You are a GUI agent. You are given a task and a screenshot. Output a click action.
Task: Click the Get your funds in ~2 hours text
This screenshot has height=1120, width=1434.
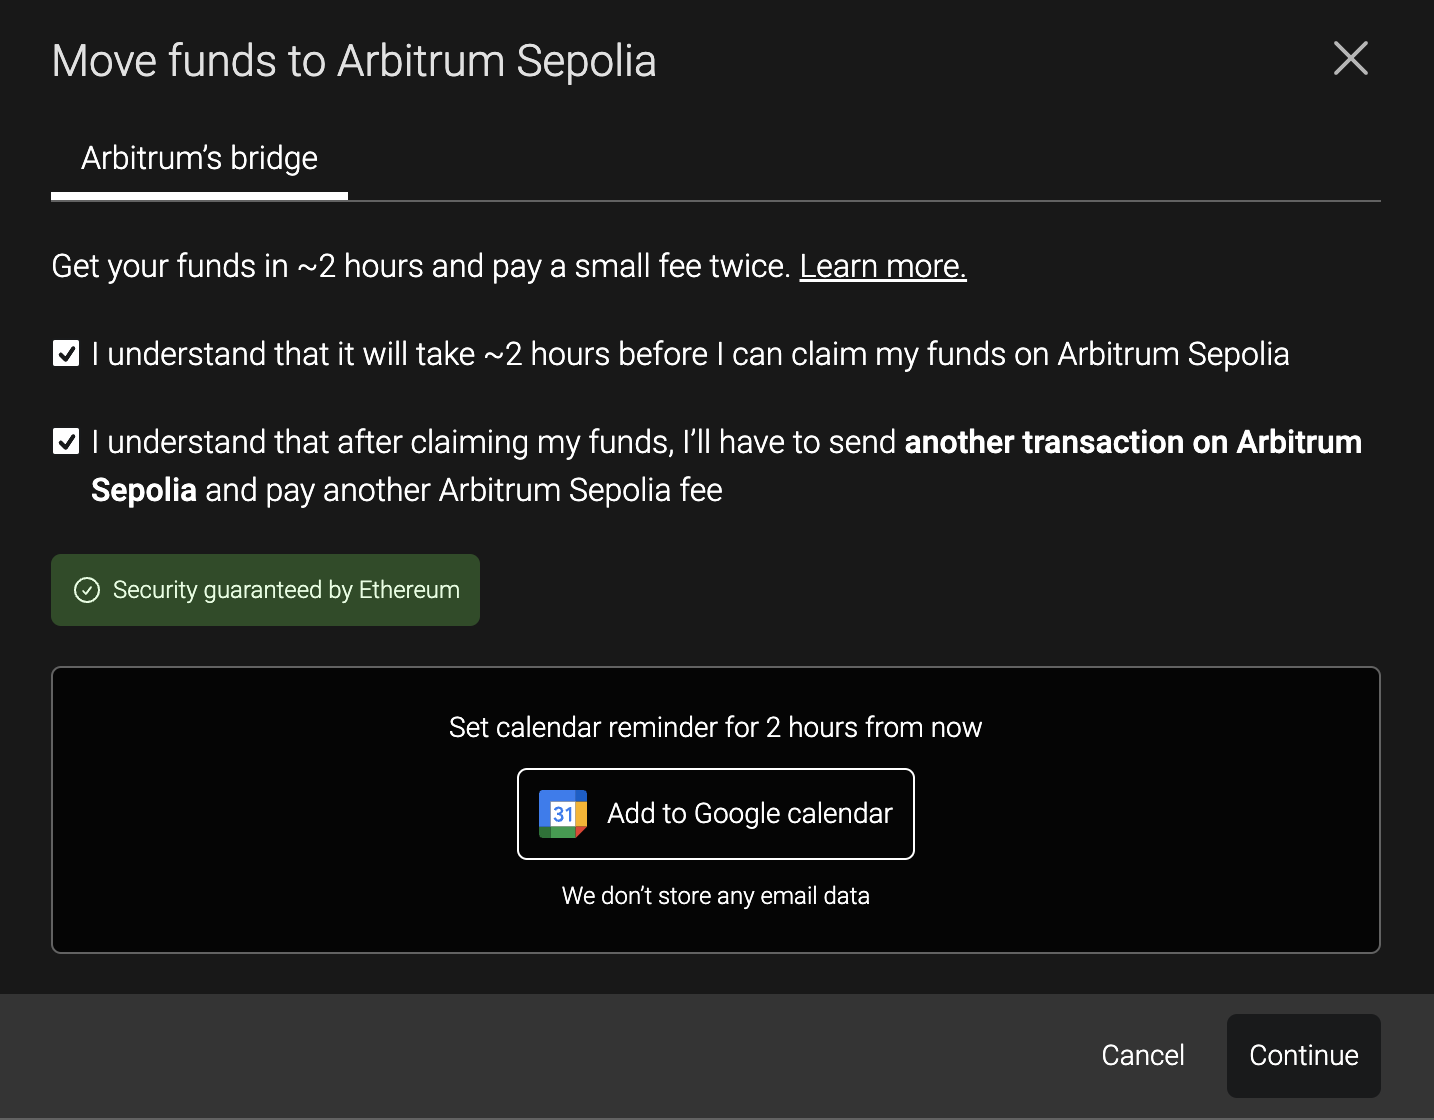pos(421,266)
